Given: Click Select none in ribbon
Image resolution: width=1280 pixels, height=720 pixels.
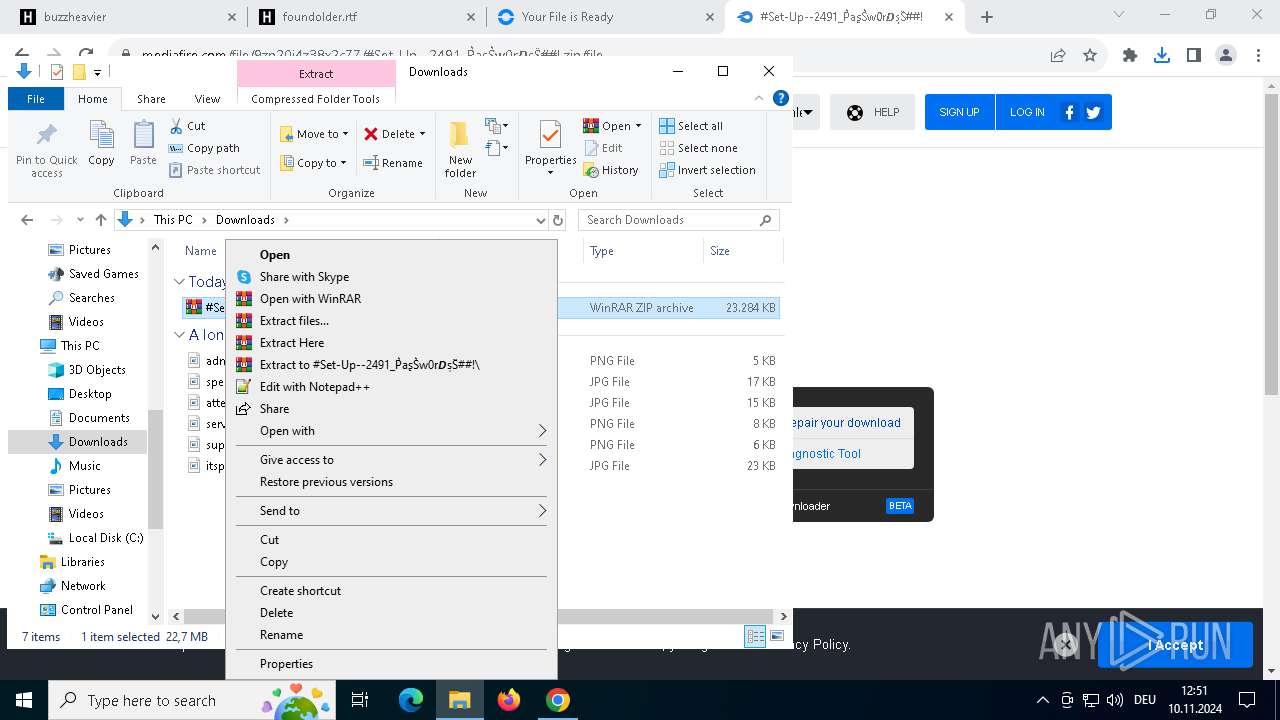Looking at the screenshot, I should [698, 148].
